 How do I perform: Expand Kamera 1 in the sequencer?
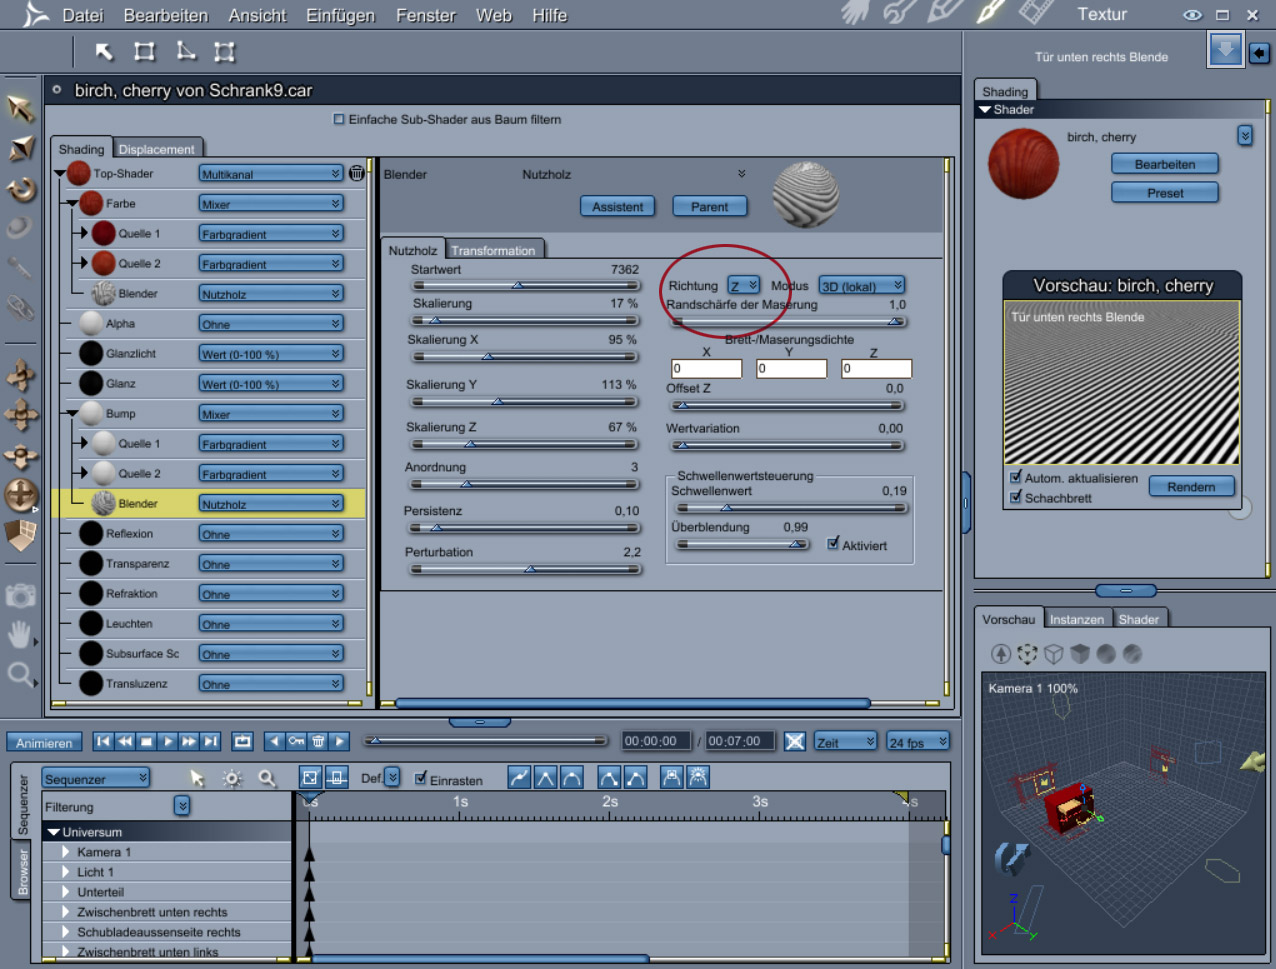(66, 852)
